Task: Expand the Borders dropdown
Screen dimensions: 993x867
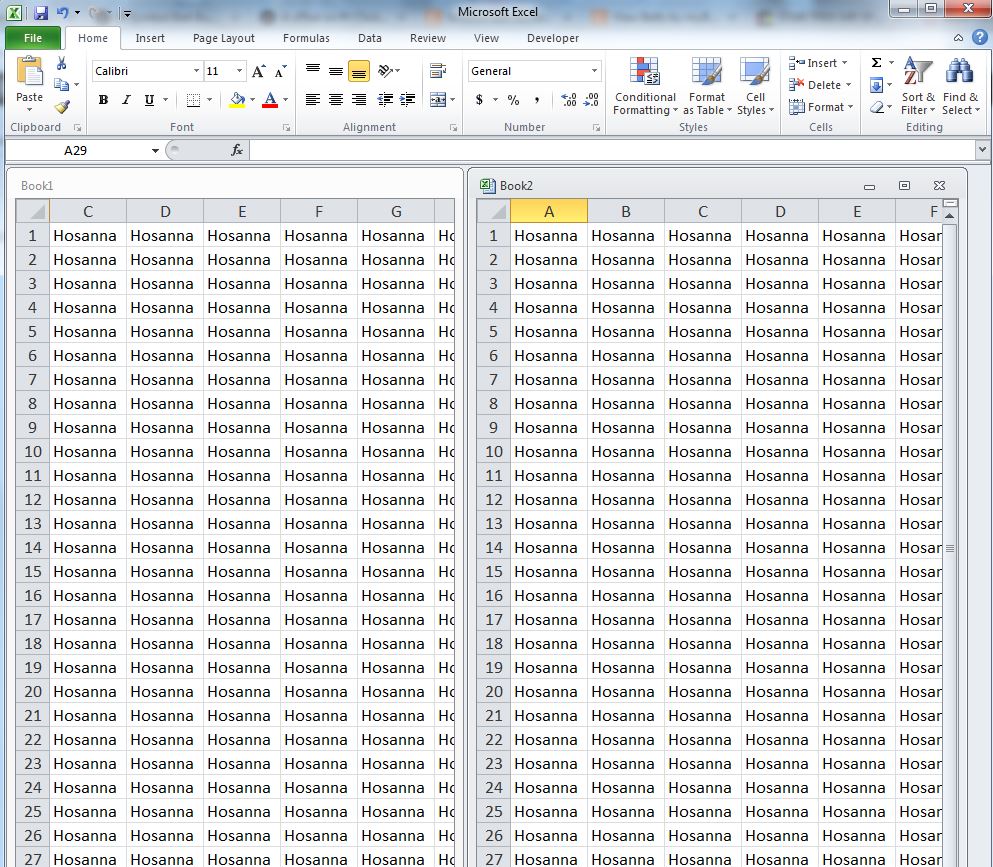Action: click(209, 100)
